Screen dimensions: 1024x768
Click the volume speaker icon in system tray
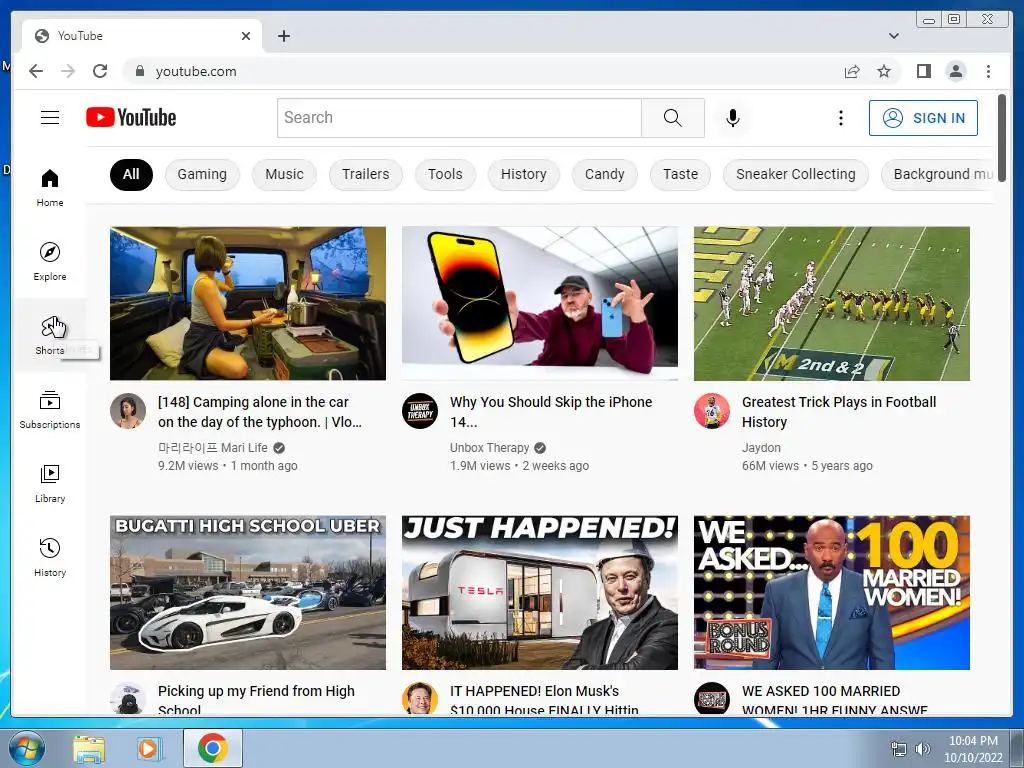pos(922,749)
